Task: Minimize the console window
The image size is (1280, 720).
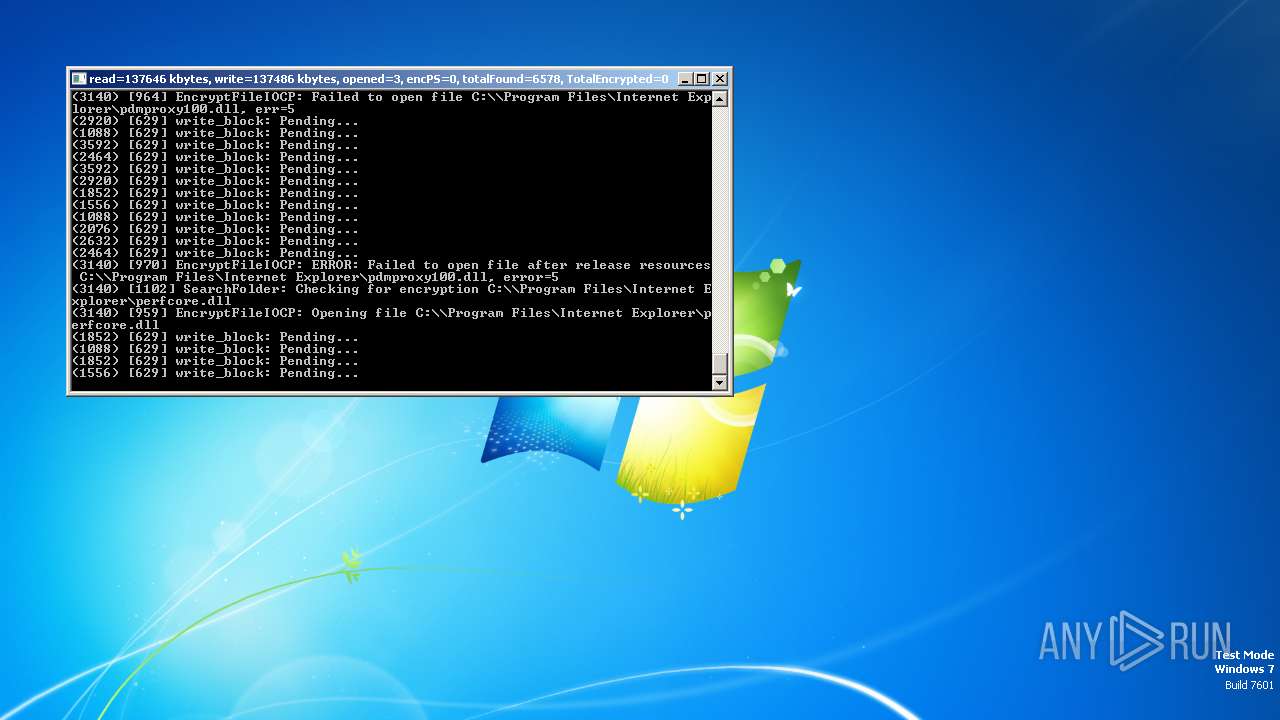Action: click(685, 79)
